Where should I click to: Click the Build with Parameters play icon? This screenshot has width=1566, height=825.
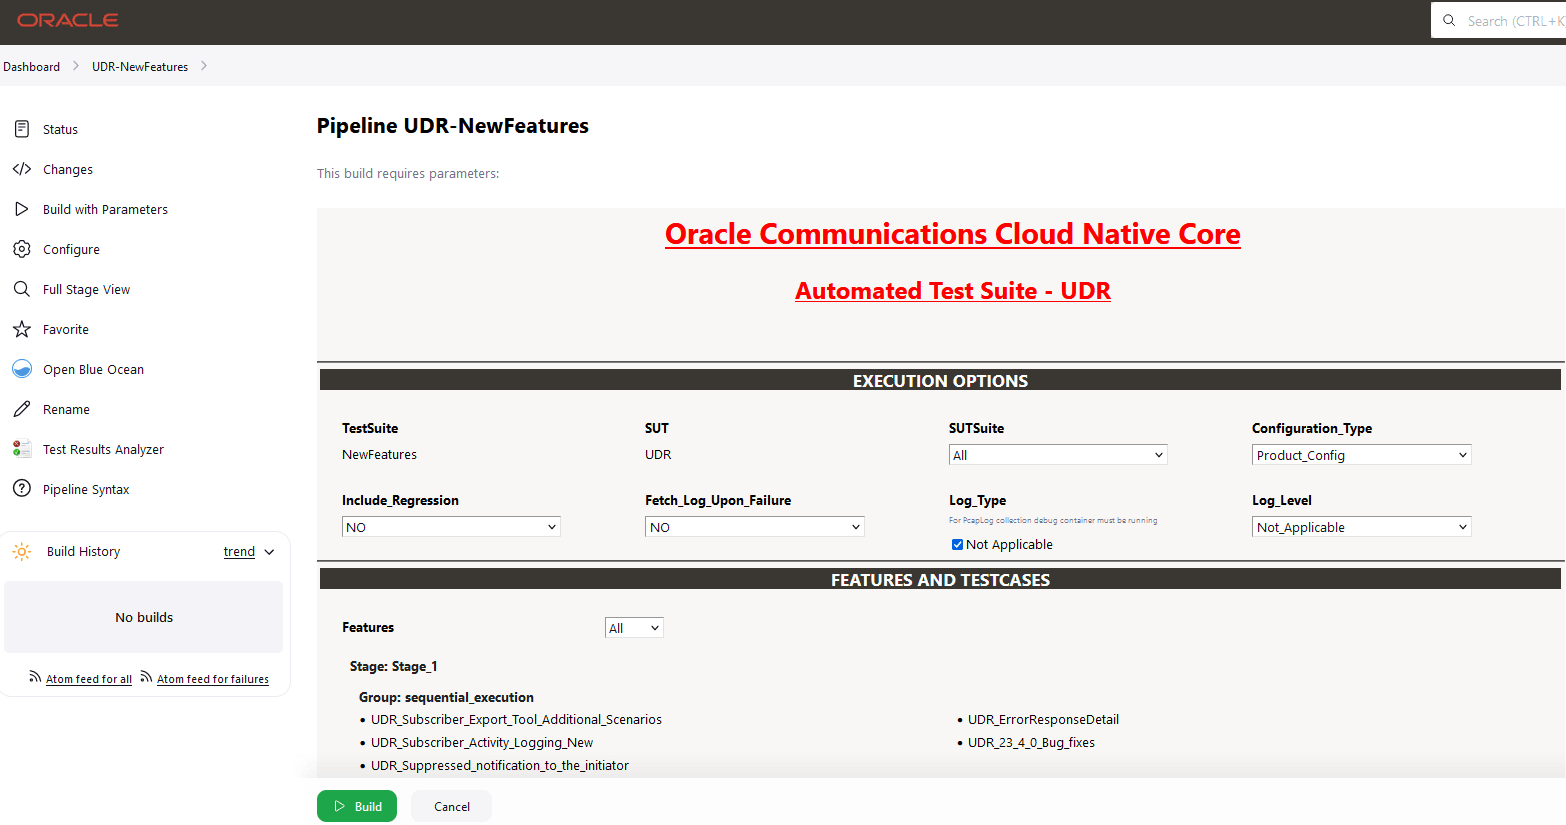[x=22, y=209]
